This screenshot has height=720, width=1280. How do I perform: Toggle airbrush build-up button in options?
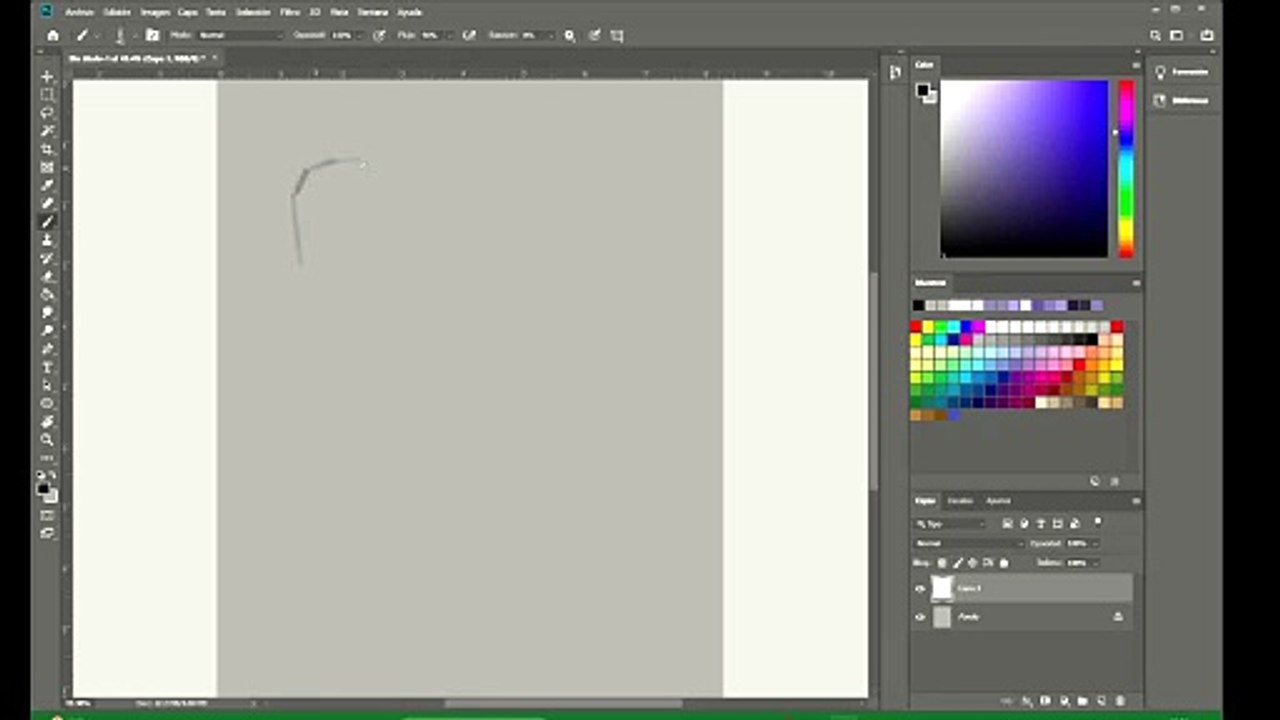469,35
